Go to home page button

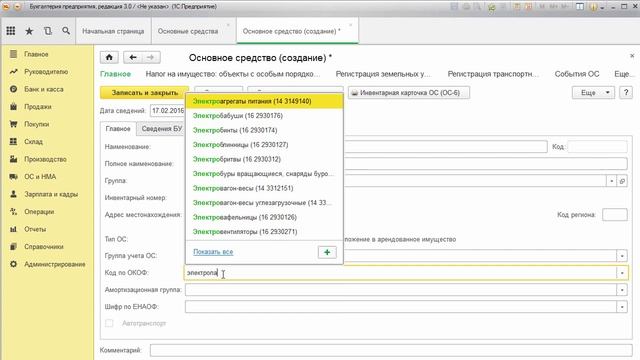tap(109, 58)
